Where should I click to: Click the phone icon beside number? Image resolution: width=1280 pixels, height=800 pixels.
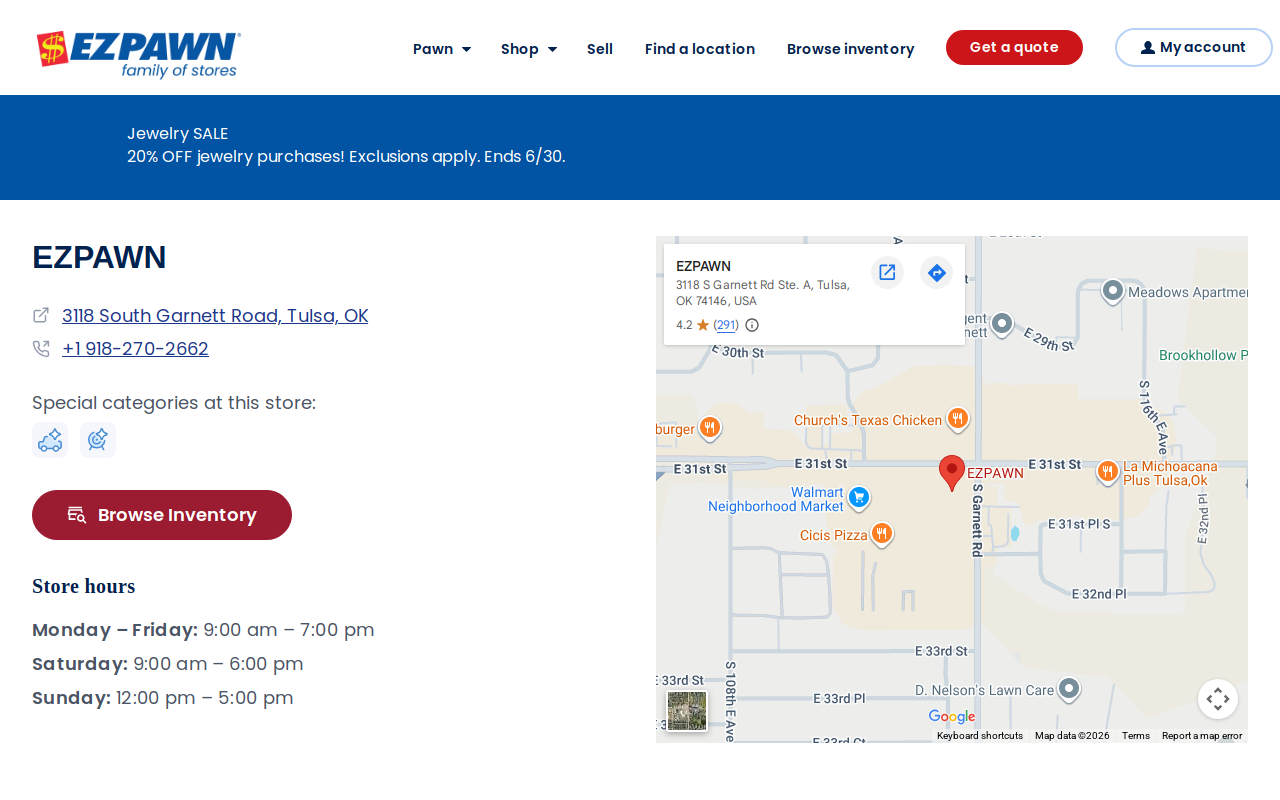pos(41,349)
